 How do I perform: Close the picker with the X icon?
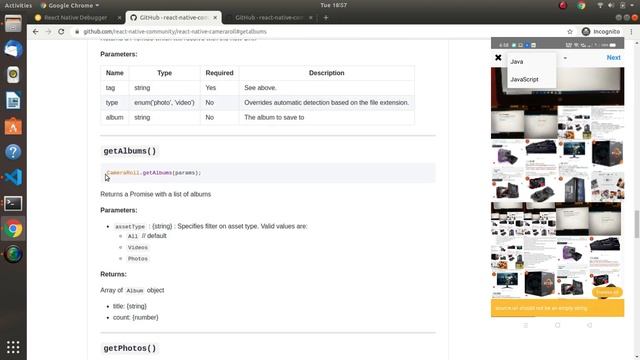pos(498,58)
